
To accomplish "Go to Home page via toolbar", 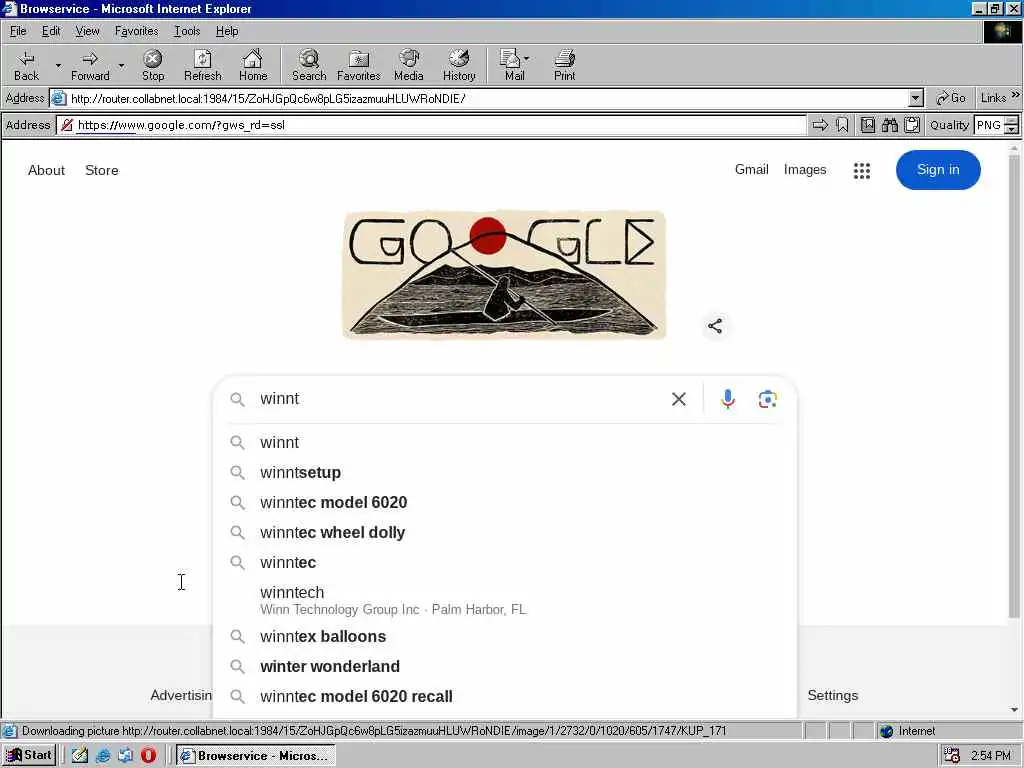I will [x=253, y=65].
